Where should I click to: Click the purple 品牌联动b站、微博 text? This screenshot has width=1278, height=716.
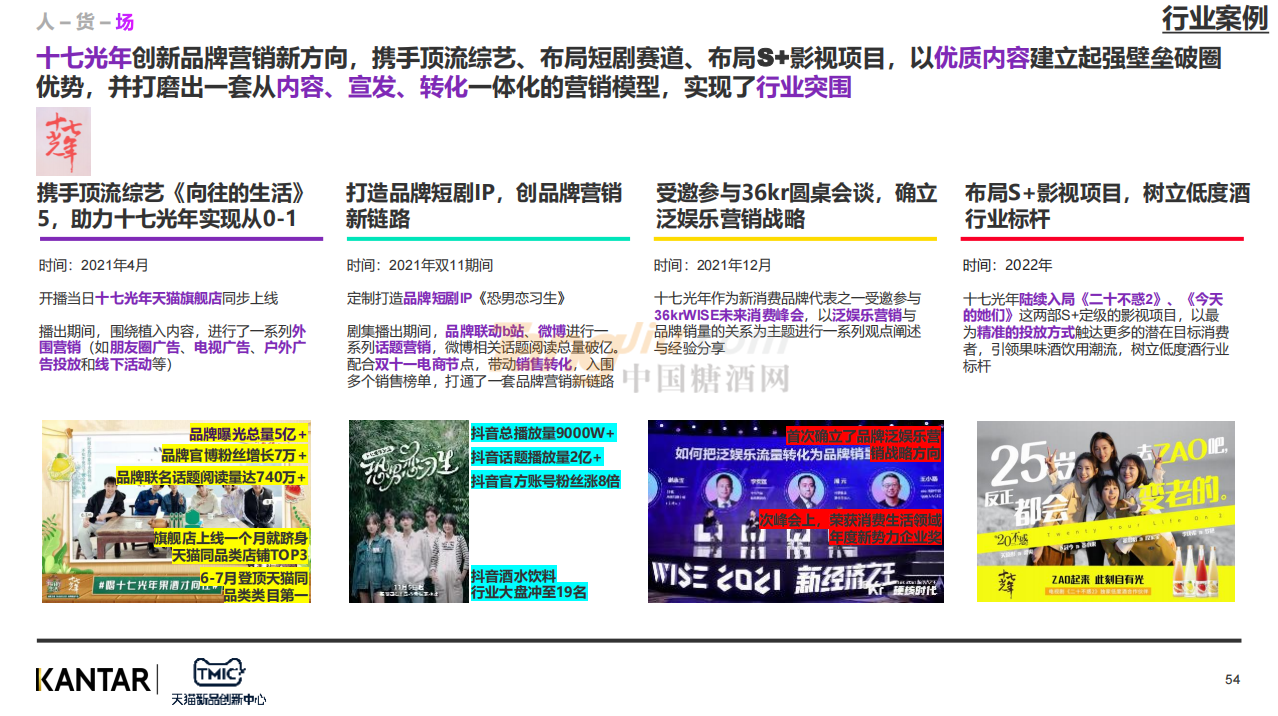pyautogui.click(x=506, y=331)
